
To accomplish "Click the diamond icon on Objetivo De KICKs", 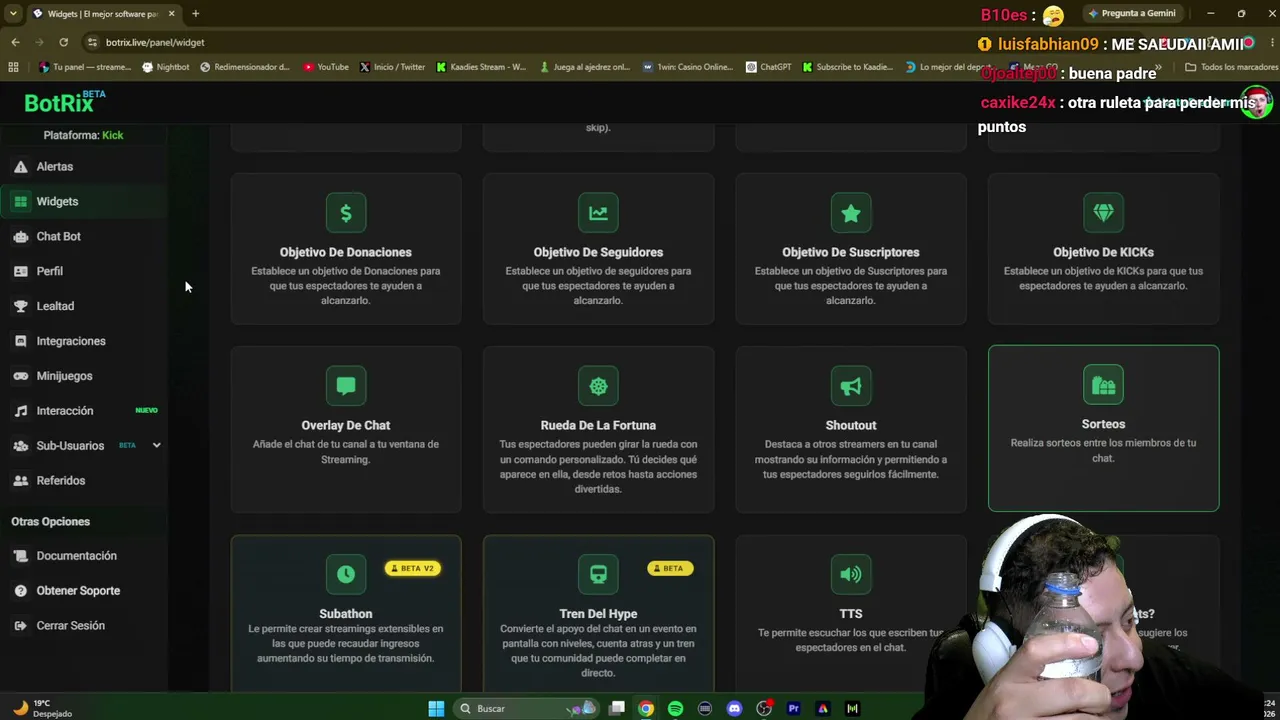I will pyautogui.click(x=1103, y=213).
